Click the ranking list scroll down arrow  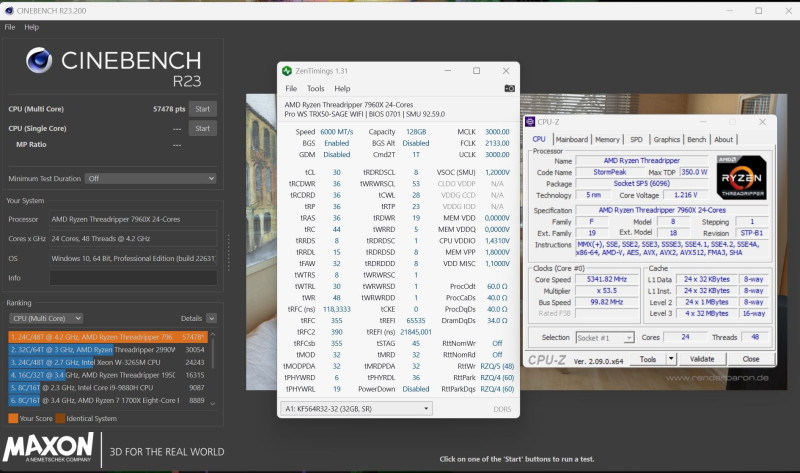[213, 404]
